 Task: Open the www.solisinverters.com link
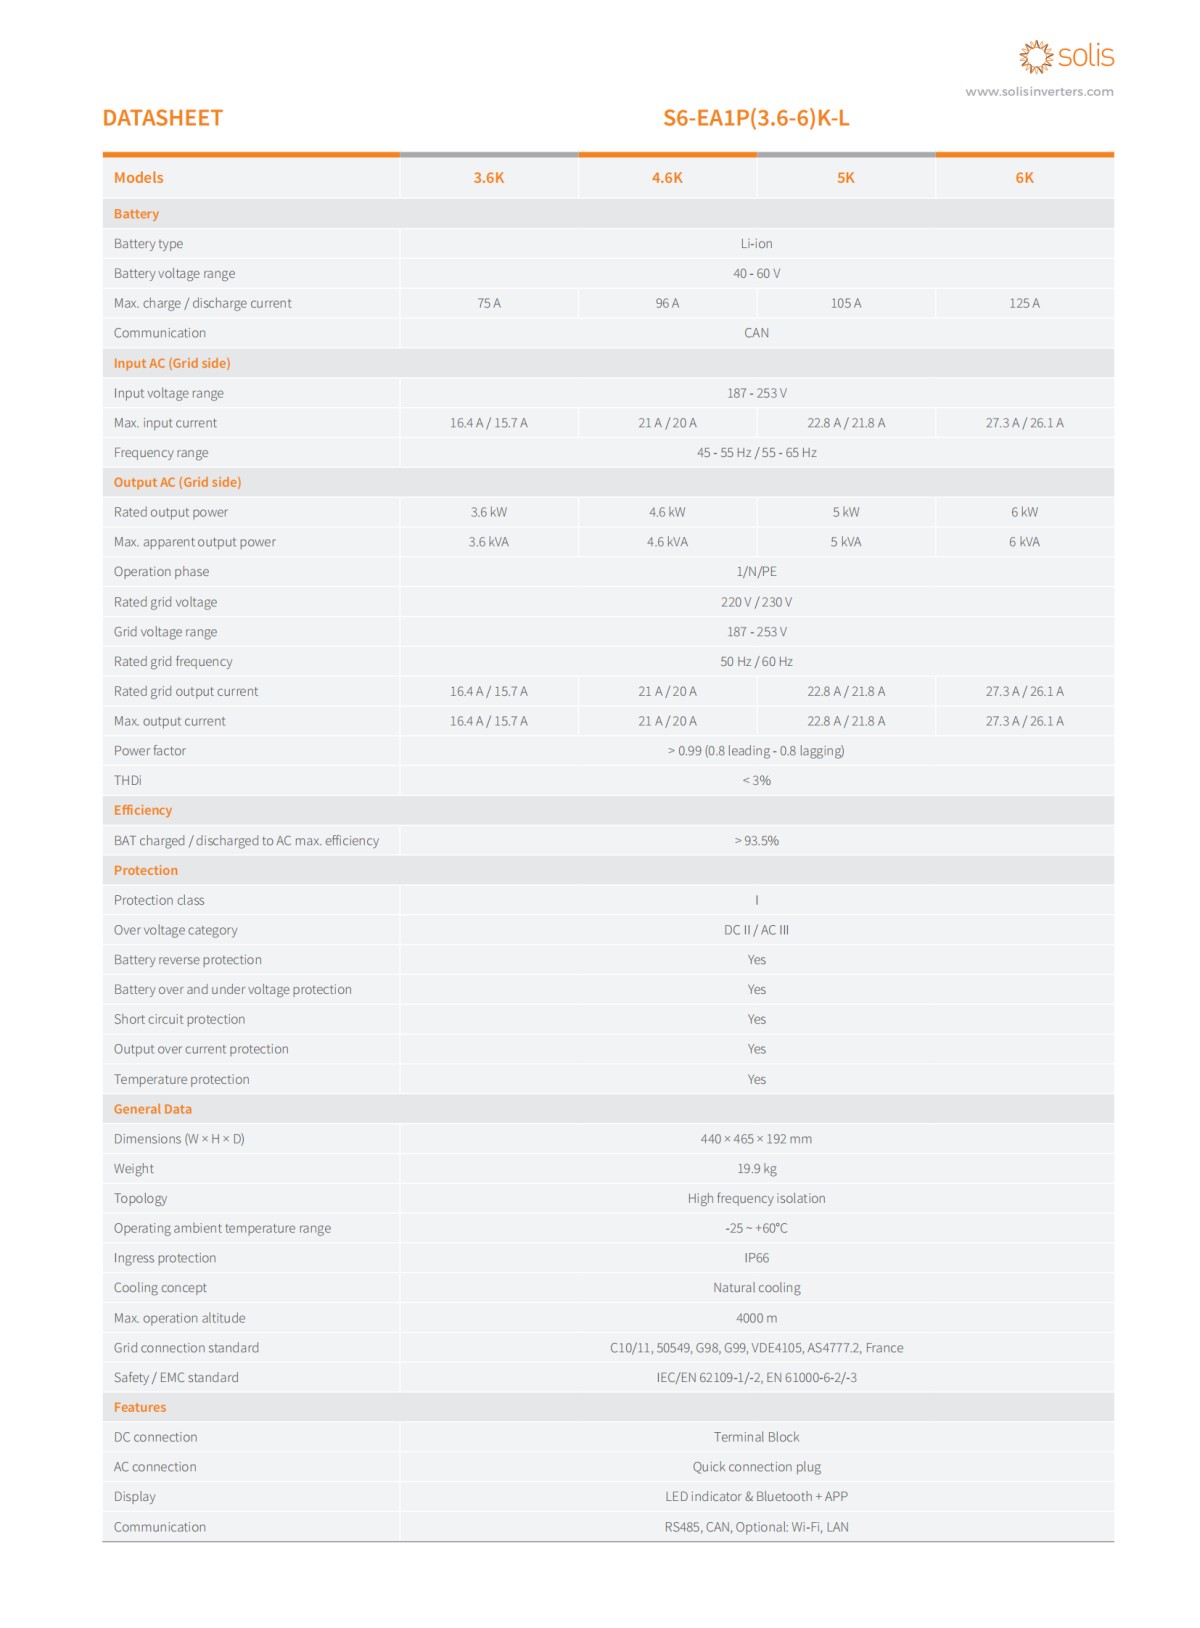(x=1039, y=92)
